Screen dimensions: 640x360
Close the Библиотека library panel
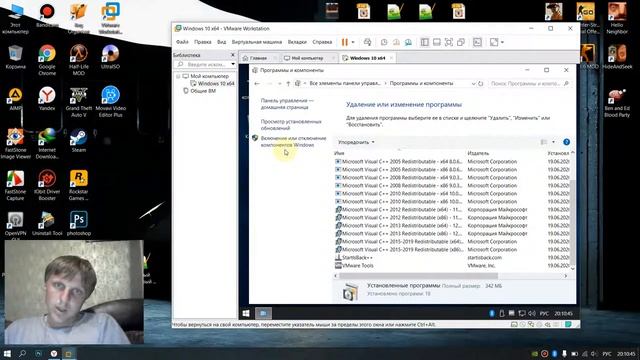[x=233, y=55]
